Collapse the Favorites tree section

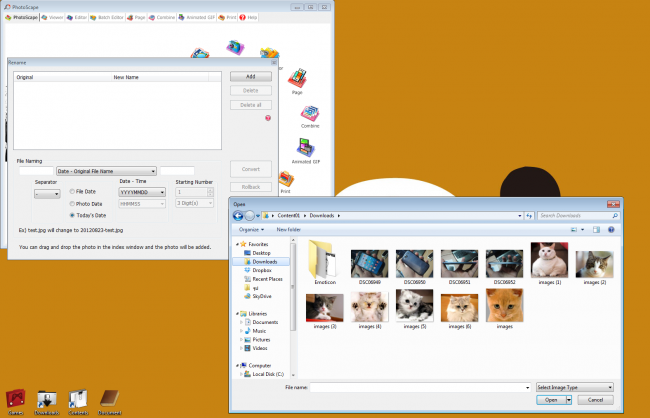pyautogui.click(x=237, y=244)
